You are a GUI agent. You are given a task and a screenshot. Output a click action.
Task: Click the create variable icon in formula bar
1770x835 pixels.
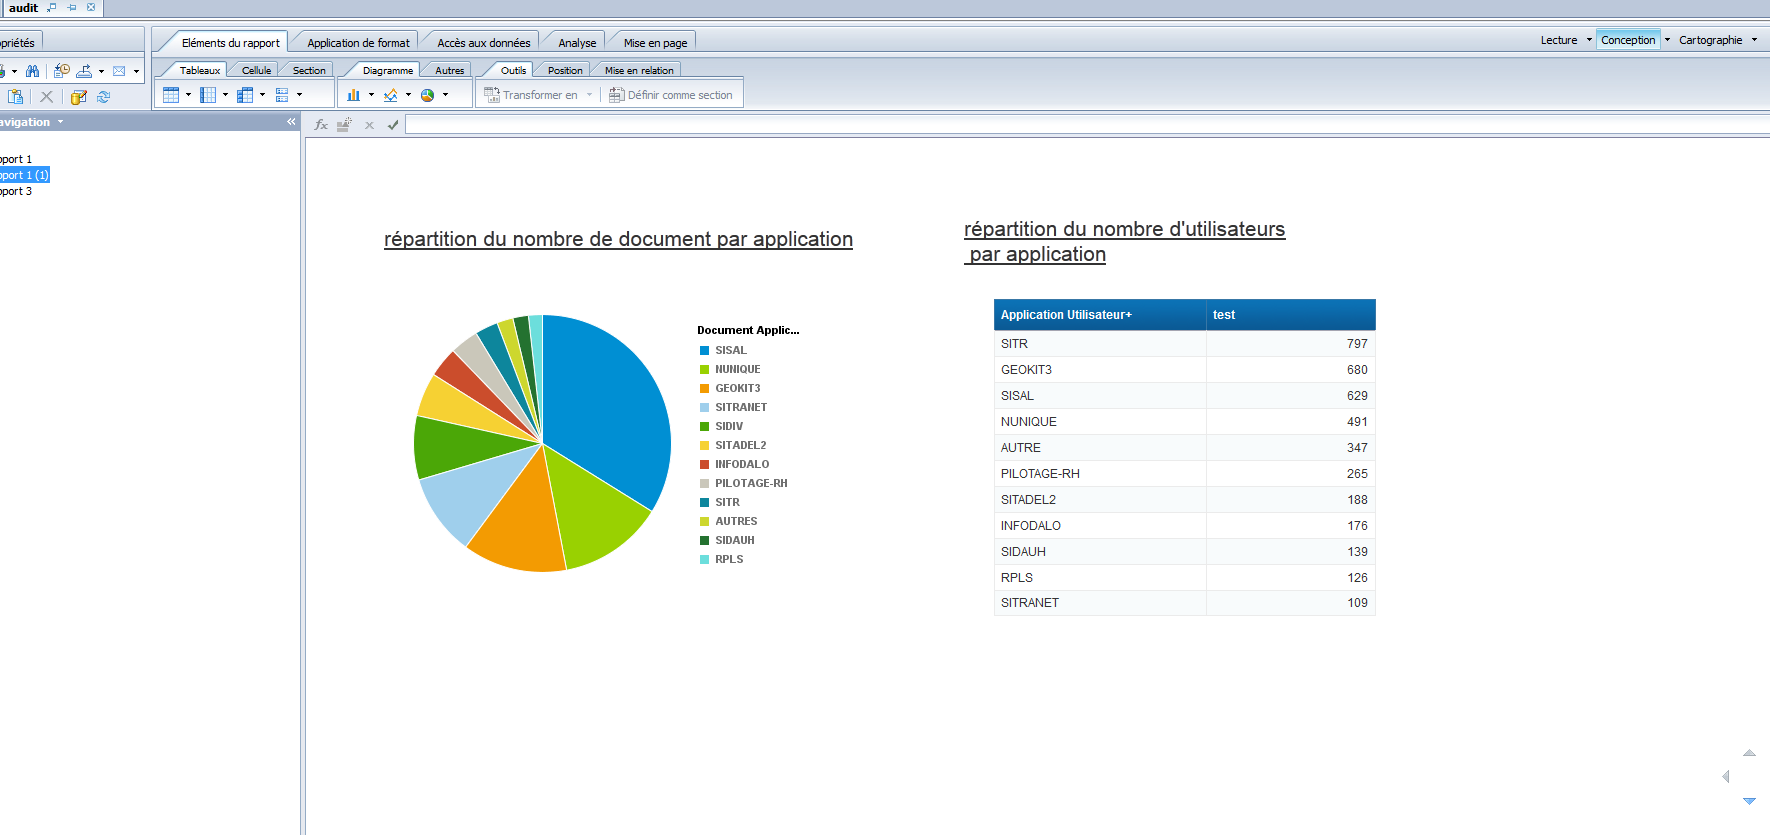coord(344,125)
